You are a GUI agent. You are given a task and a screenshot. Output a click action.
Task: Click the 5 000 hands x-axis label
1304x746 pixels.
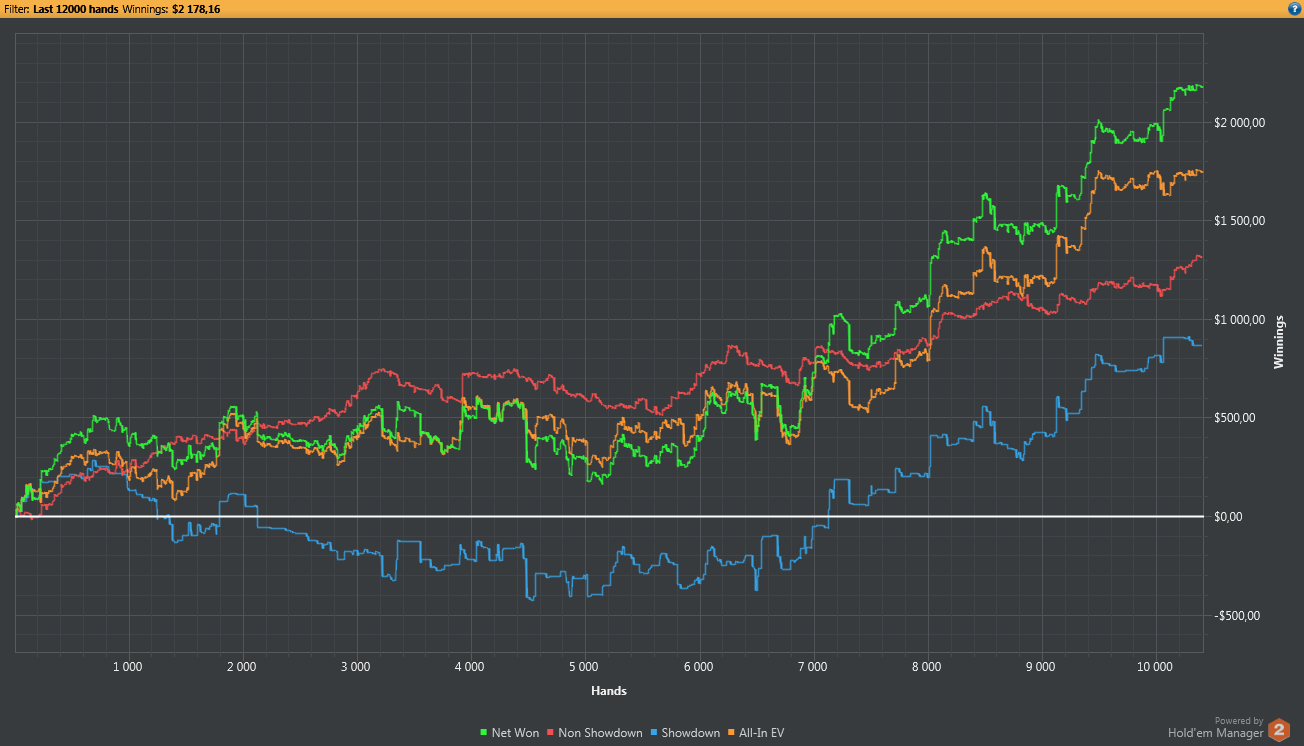click(584, 666)
